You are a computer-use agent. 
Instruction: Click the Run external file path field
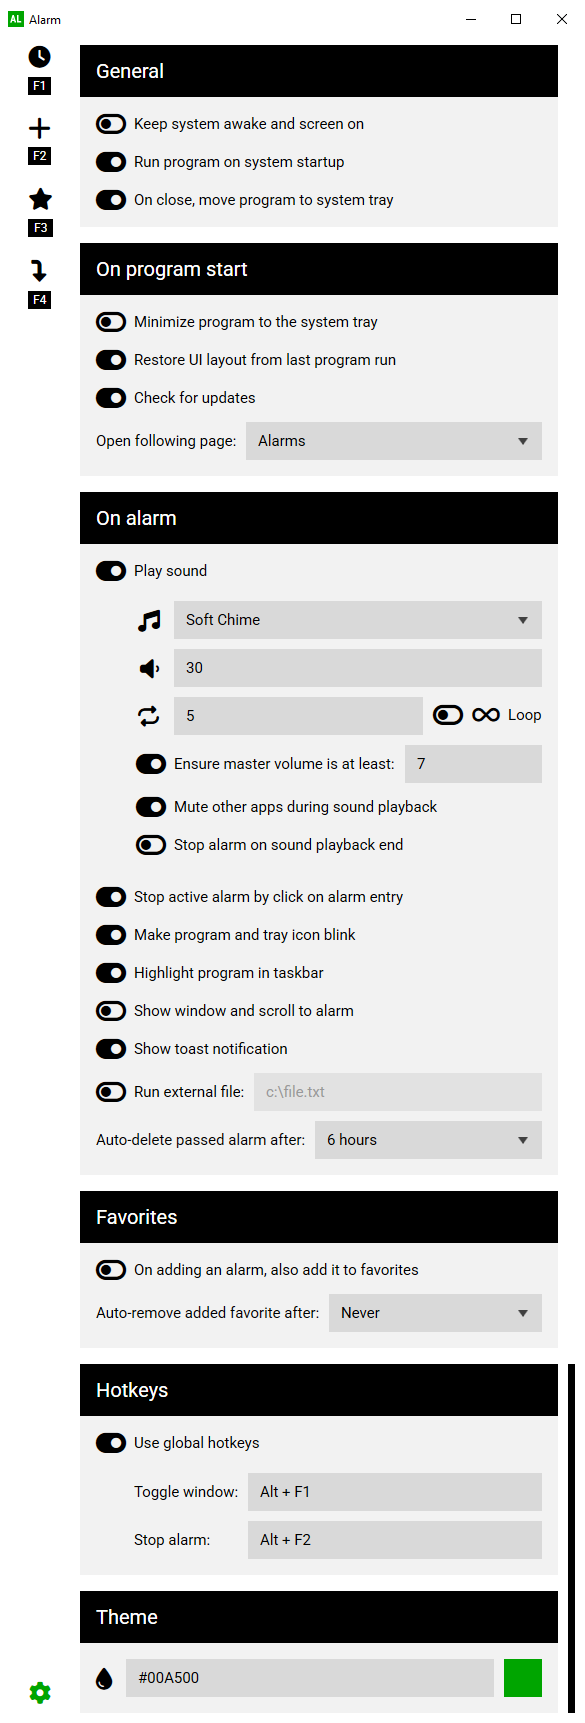[398, 1092]
